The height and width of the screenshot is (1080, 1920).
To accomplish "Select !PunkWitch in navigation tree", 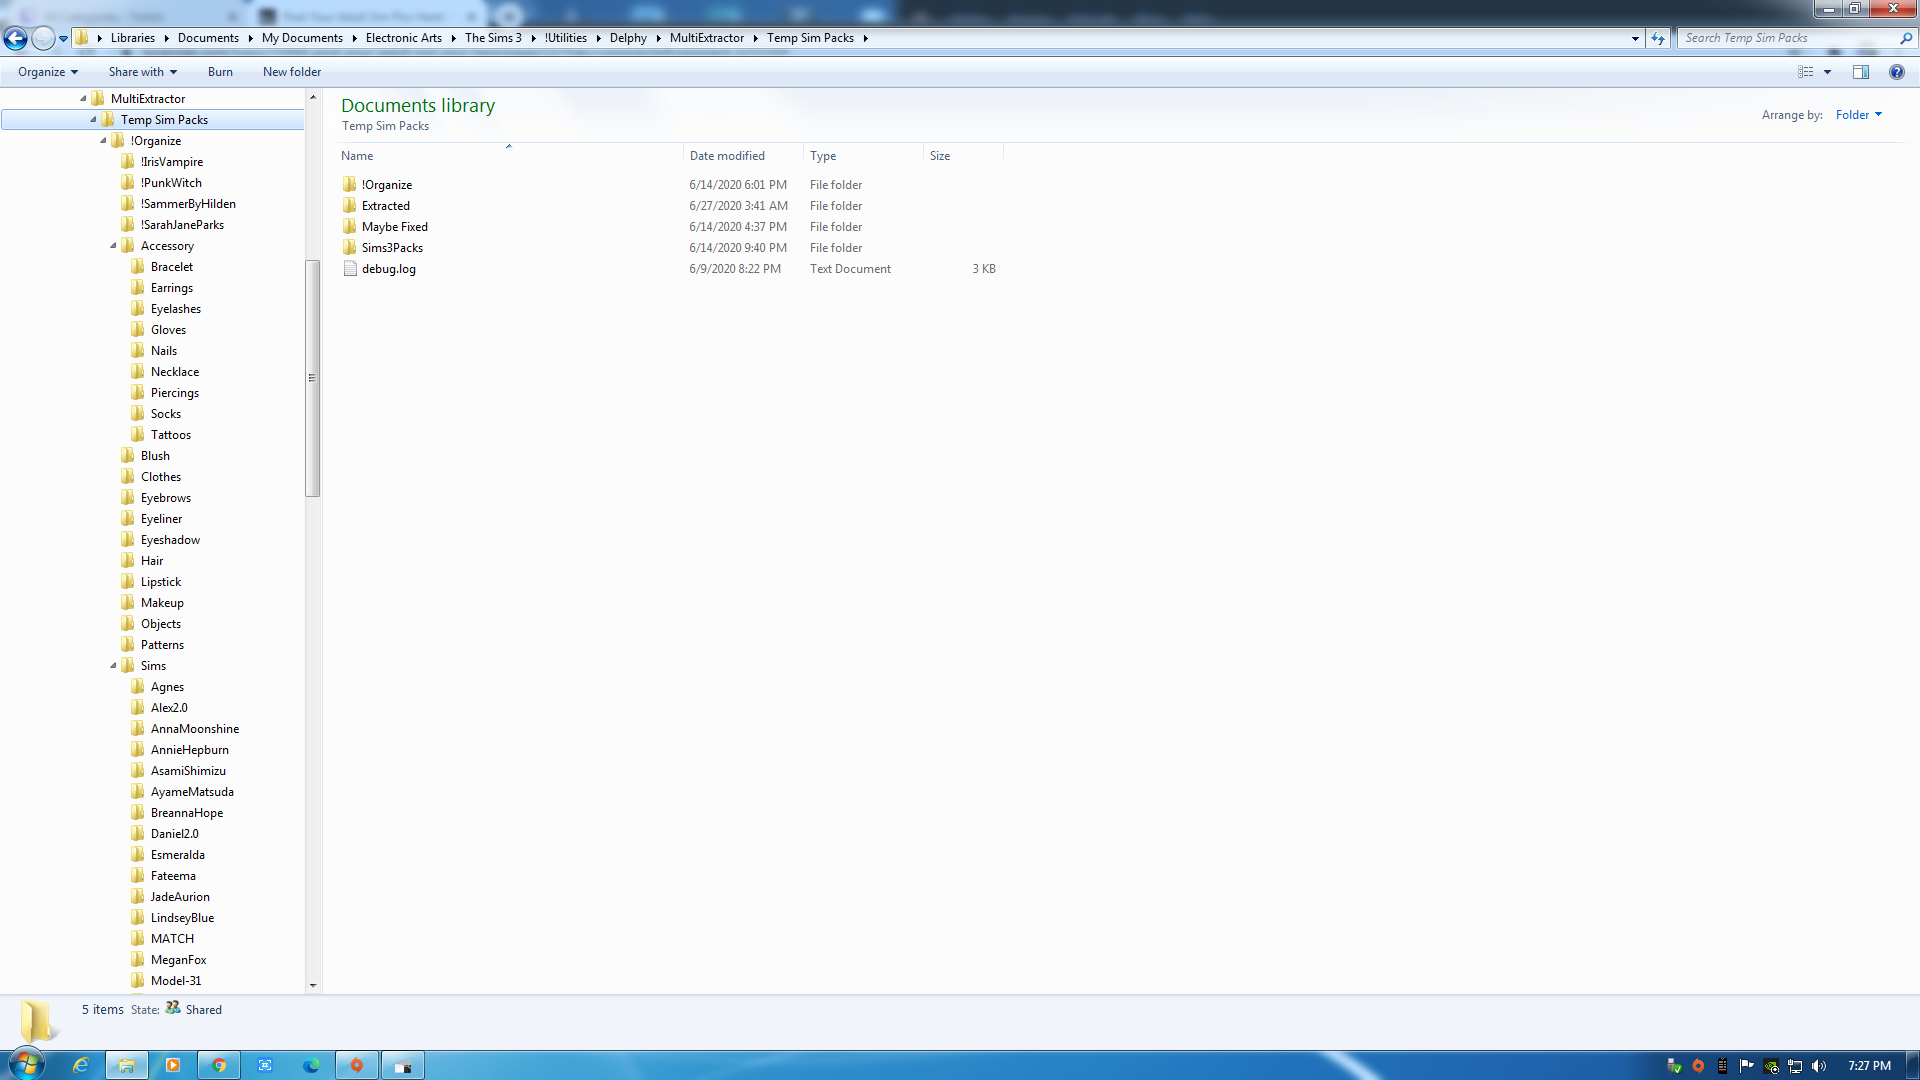I will 171,183.
